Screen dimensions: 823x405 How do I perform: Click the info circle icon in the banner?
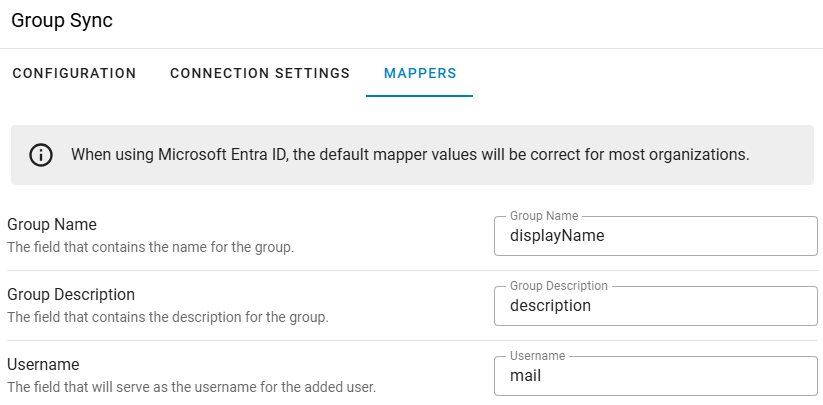point(41,155)
